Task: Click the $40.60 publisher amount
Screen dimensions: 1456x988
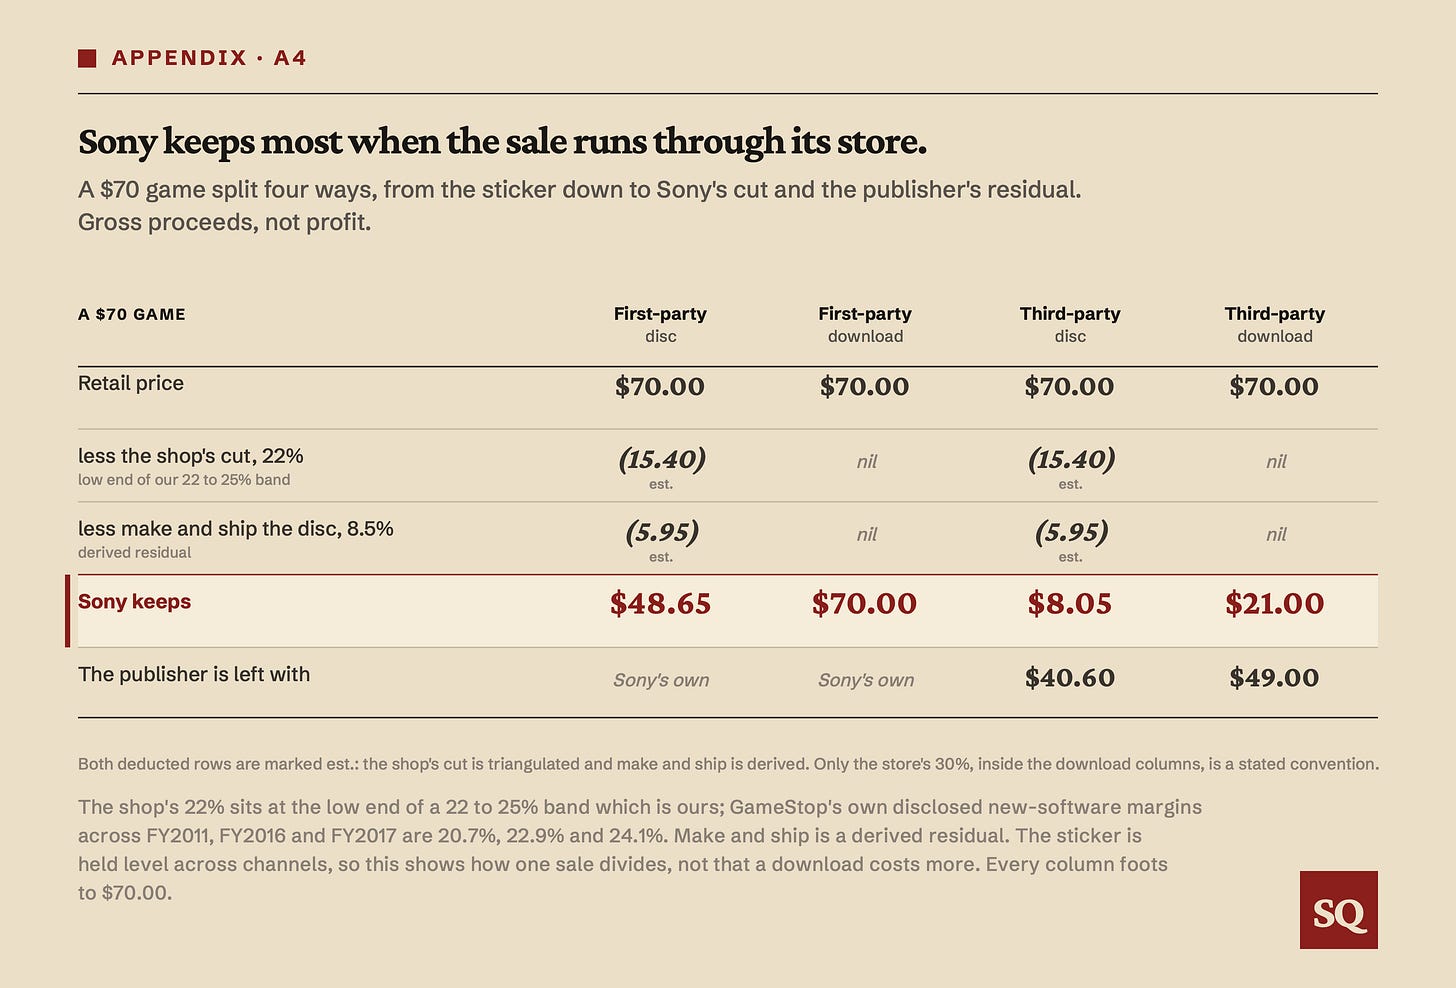Action: point(1070,677)
